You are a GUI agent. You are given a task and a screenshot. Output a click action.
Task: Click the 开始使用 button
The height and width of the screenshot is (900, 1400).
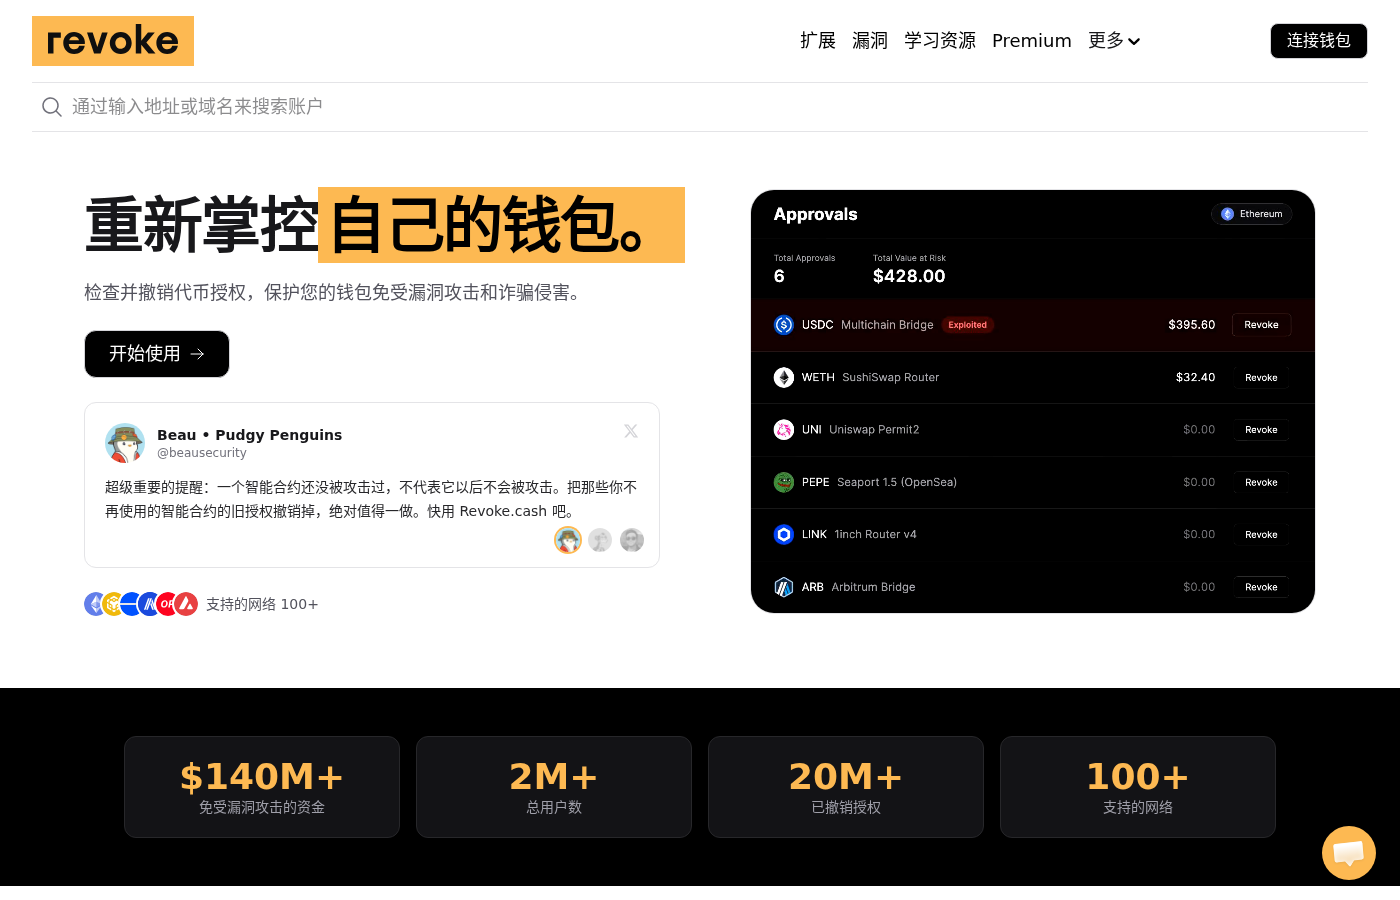(x=157, y=354)
